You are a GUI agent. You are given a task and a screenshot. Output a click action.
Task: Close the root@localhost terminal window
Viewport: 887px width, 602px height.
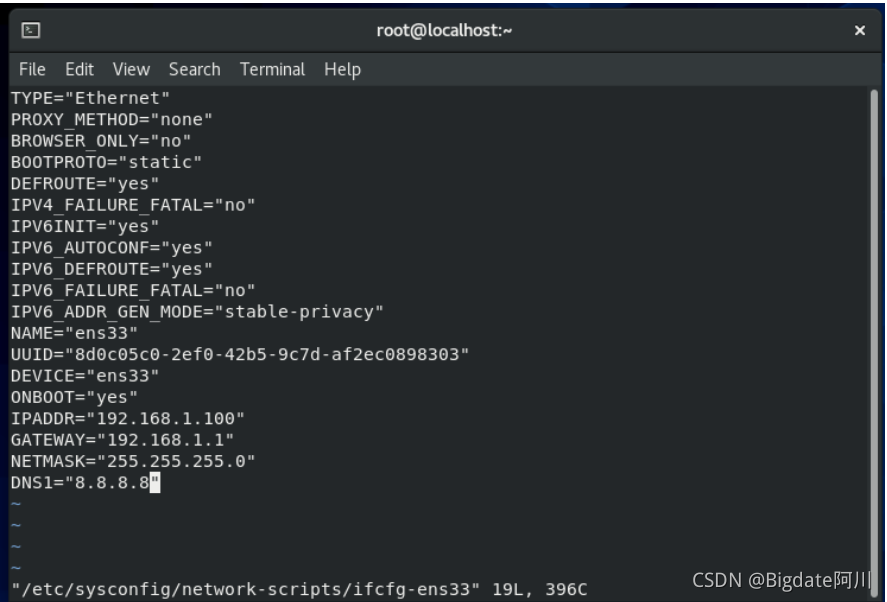click(x=859, y=31)
